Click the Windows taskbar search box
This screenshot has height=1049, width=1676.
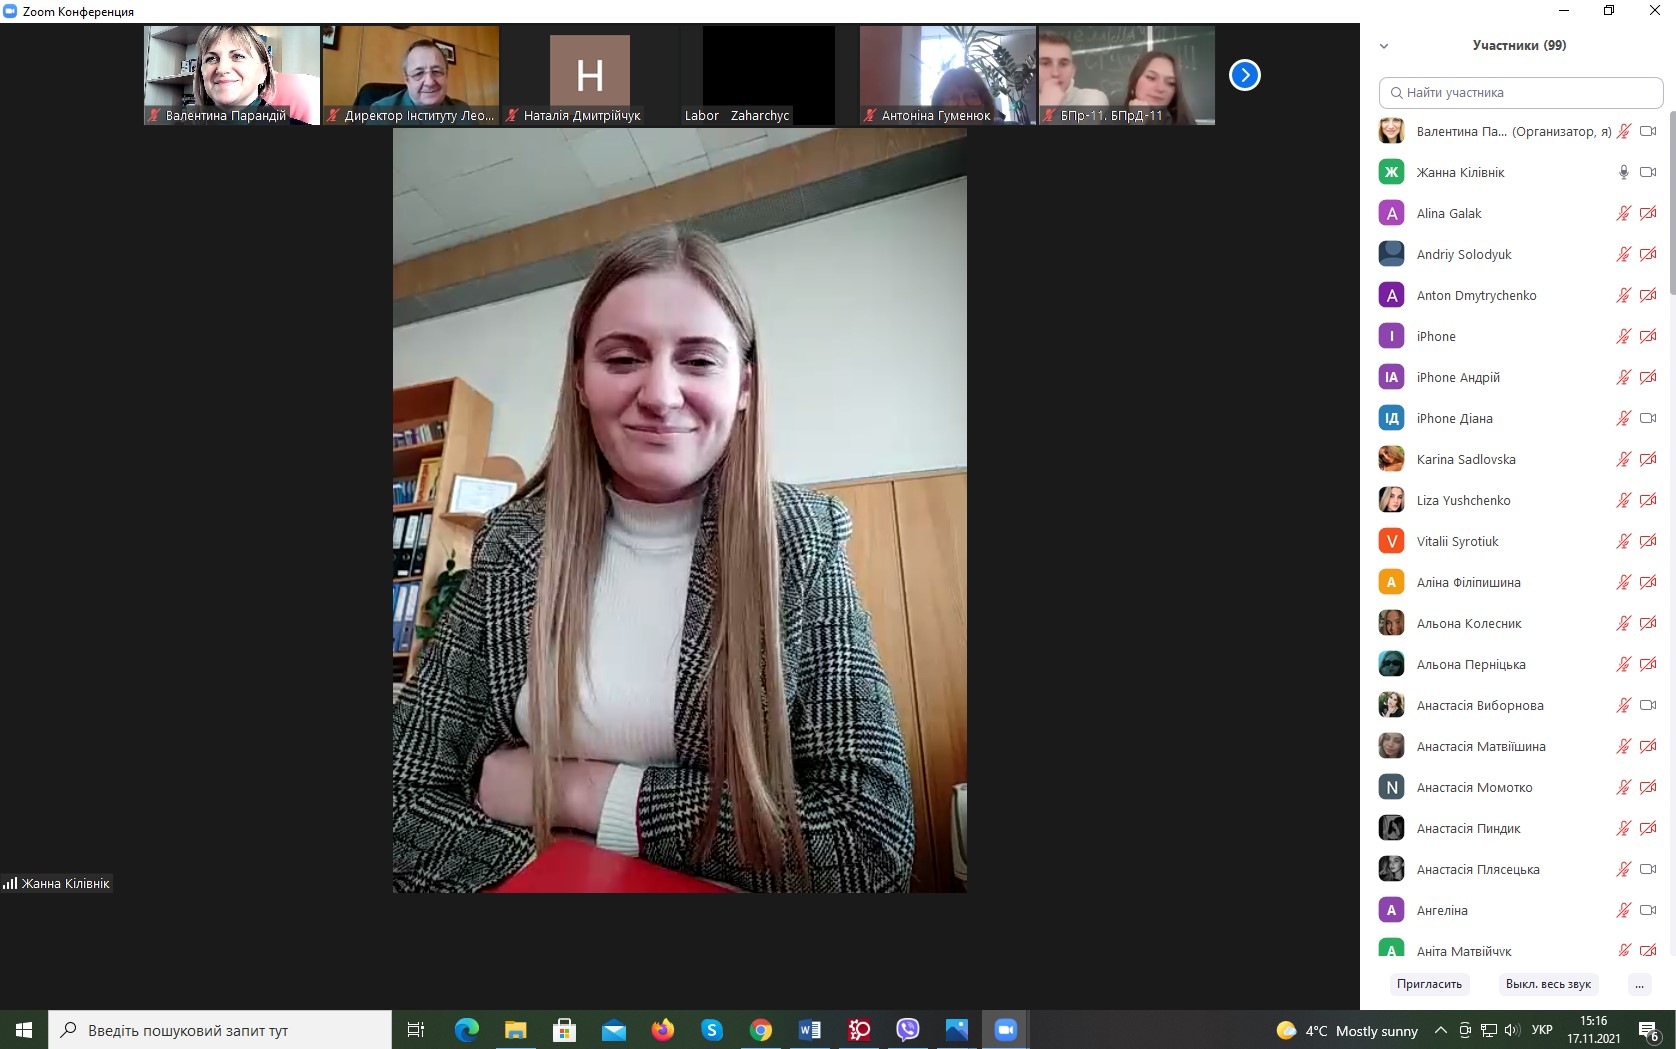tap(220, 1030)
